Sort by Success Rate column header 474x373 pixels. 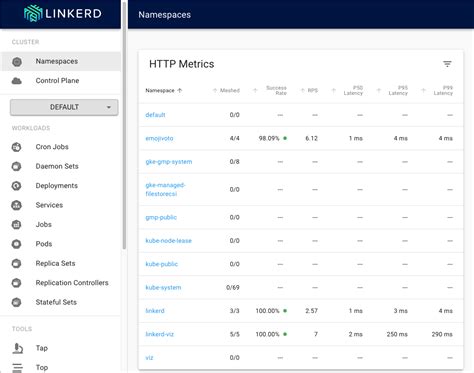coord(276,90)
